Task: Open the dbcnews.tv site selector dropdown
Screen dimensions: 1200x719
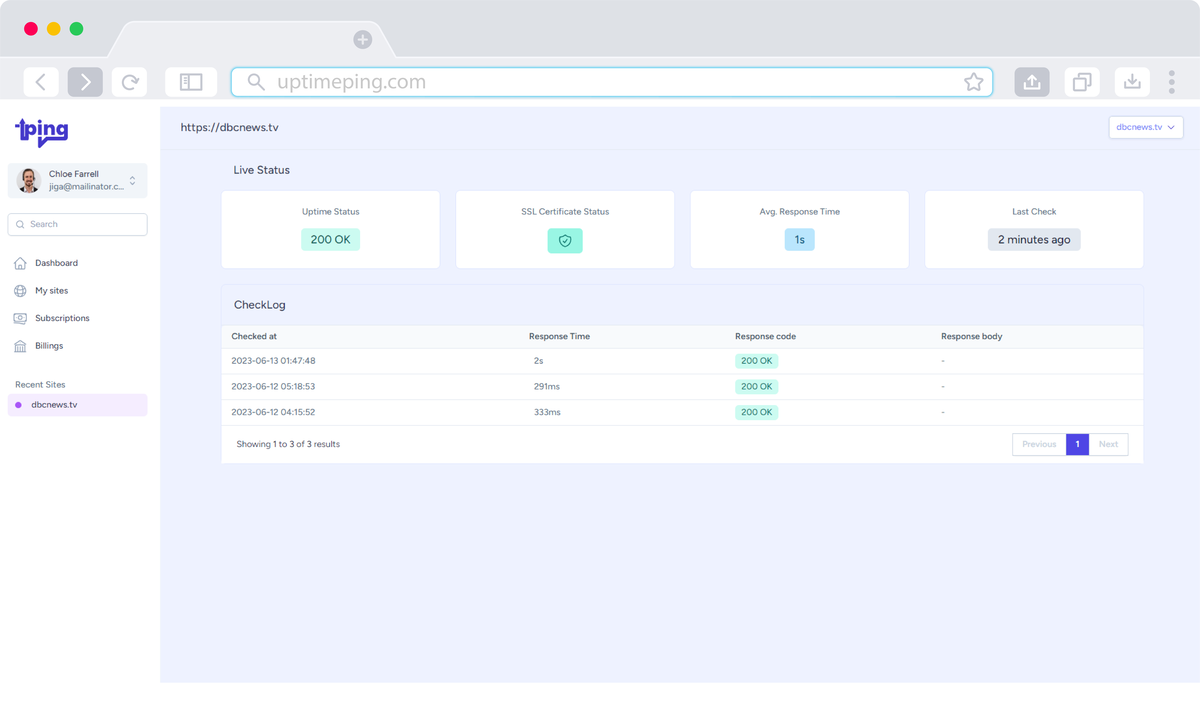Action: [1145, 127]
